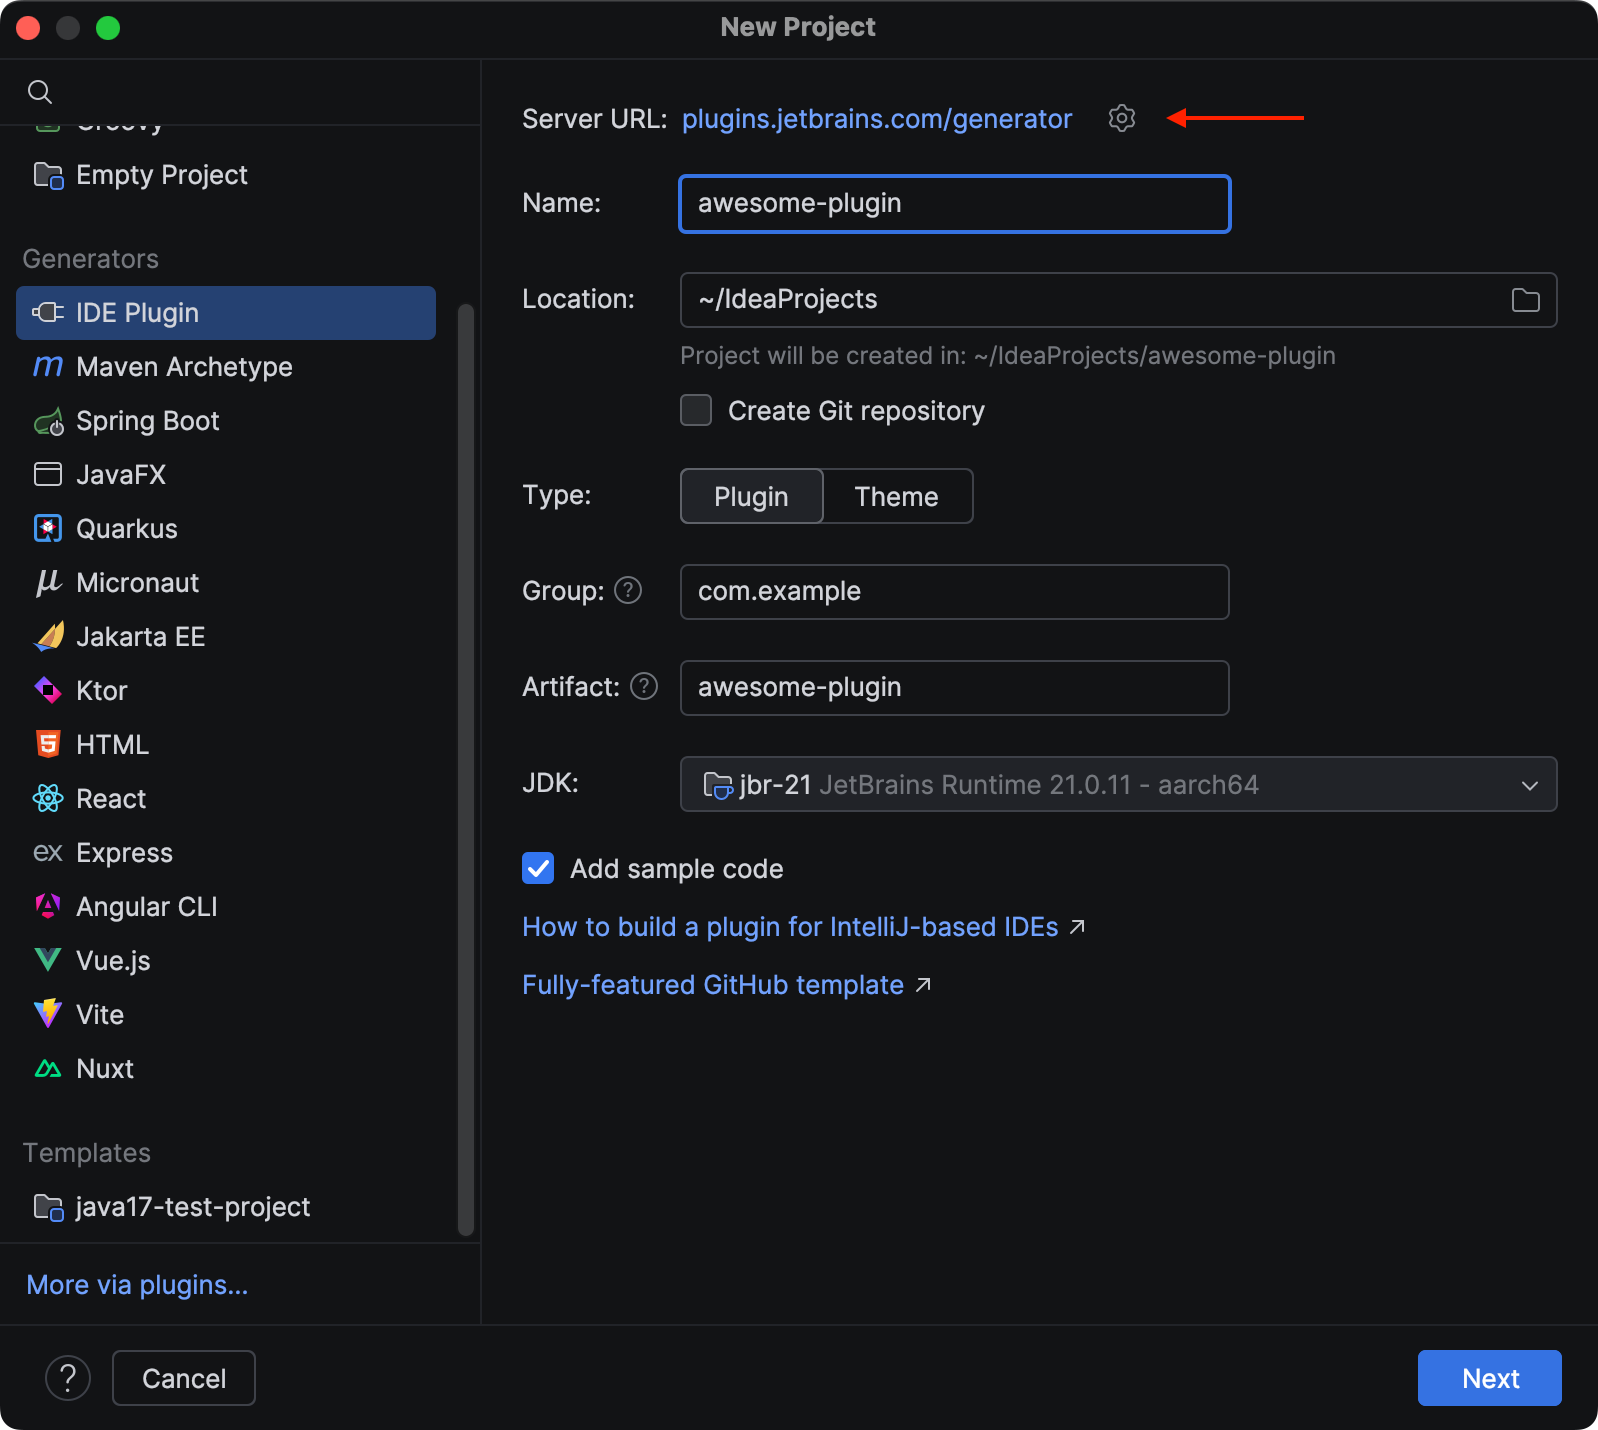The width and height of the screenshot is (1598, 1430).
Task: Click the Empty Project folder icon
Action: 48,175
